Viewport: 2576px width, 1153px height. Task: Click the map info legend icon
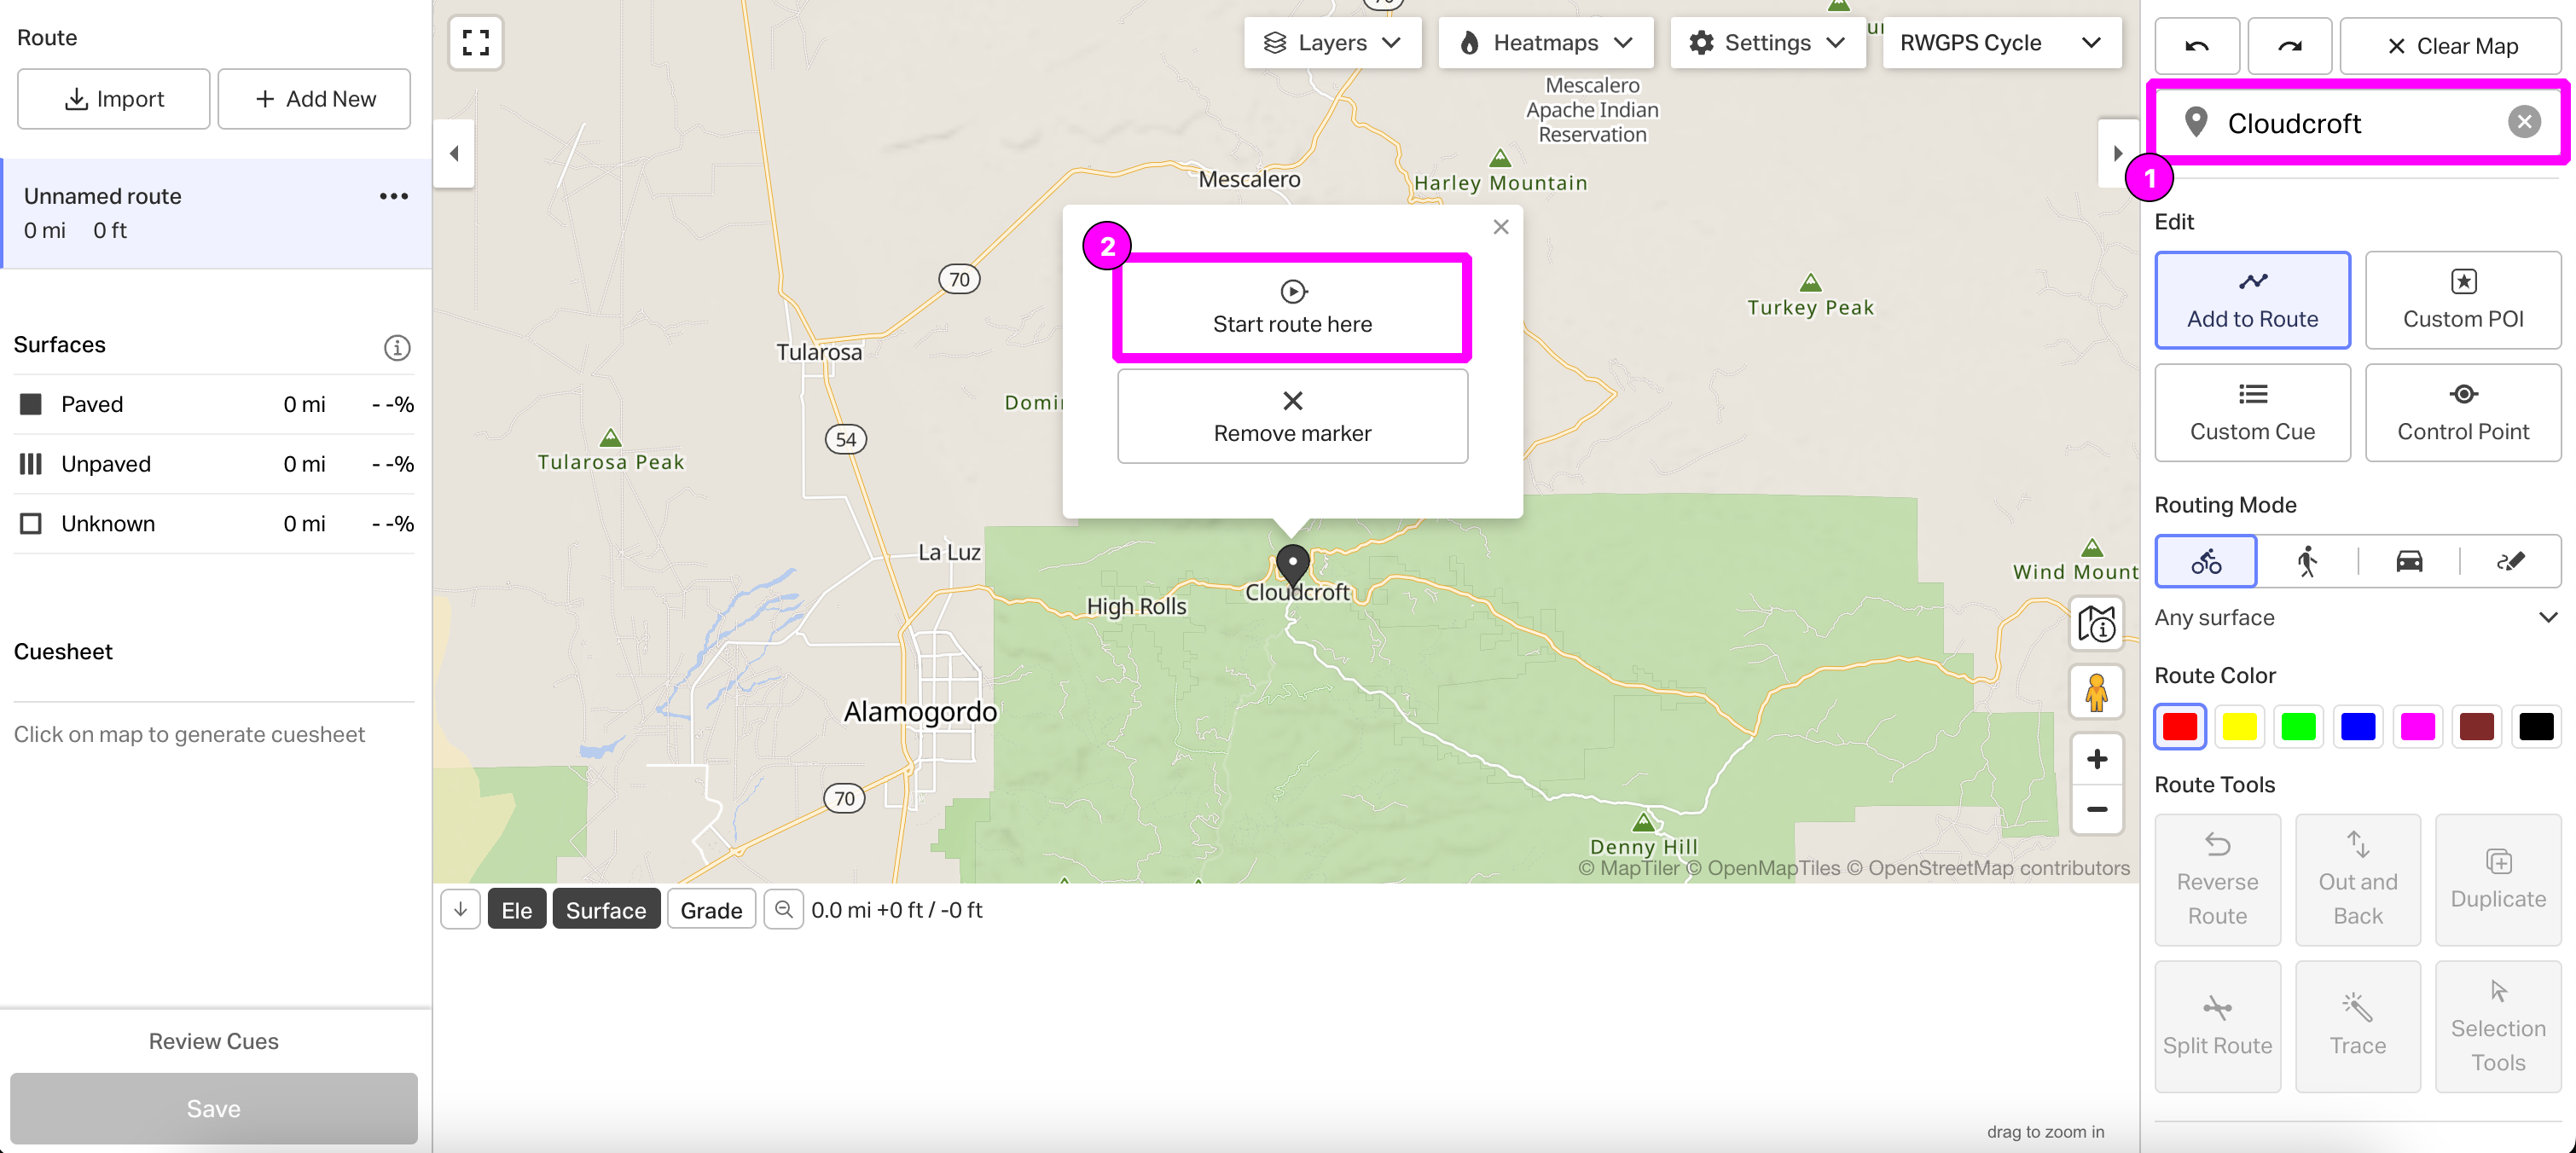coord(2096,624)
